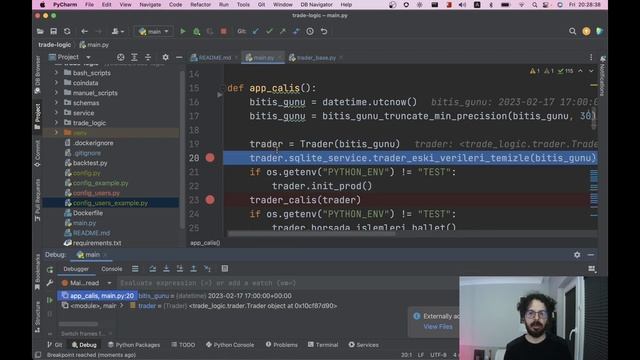Viewport: 640px width, 360px height.
Task: Toggle the breakpoint on line 23
Action: pyautogui.click(x=210, y=200)
